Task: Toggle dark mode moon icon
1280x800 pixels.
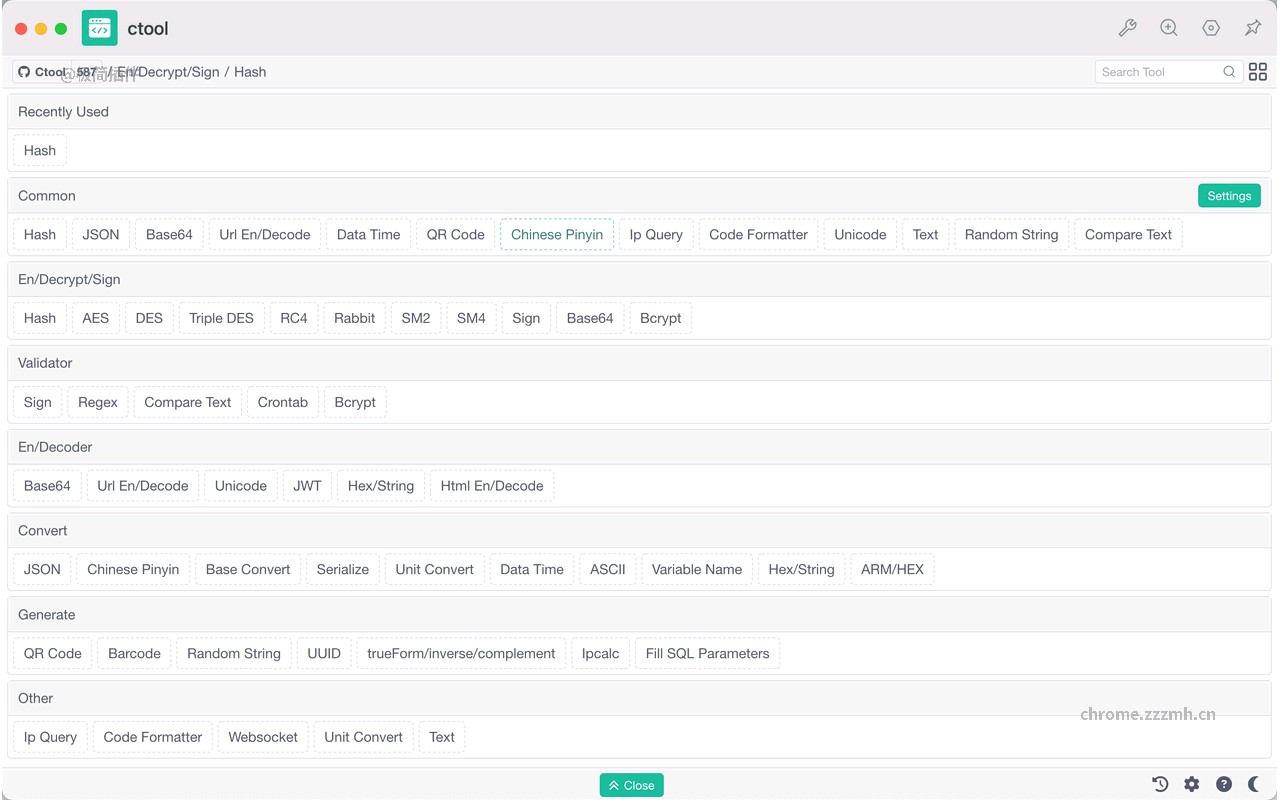Action: tap(1254, 784)
